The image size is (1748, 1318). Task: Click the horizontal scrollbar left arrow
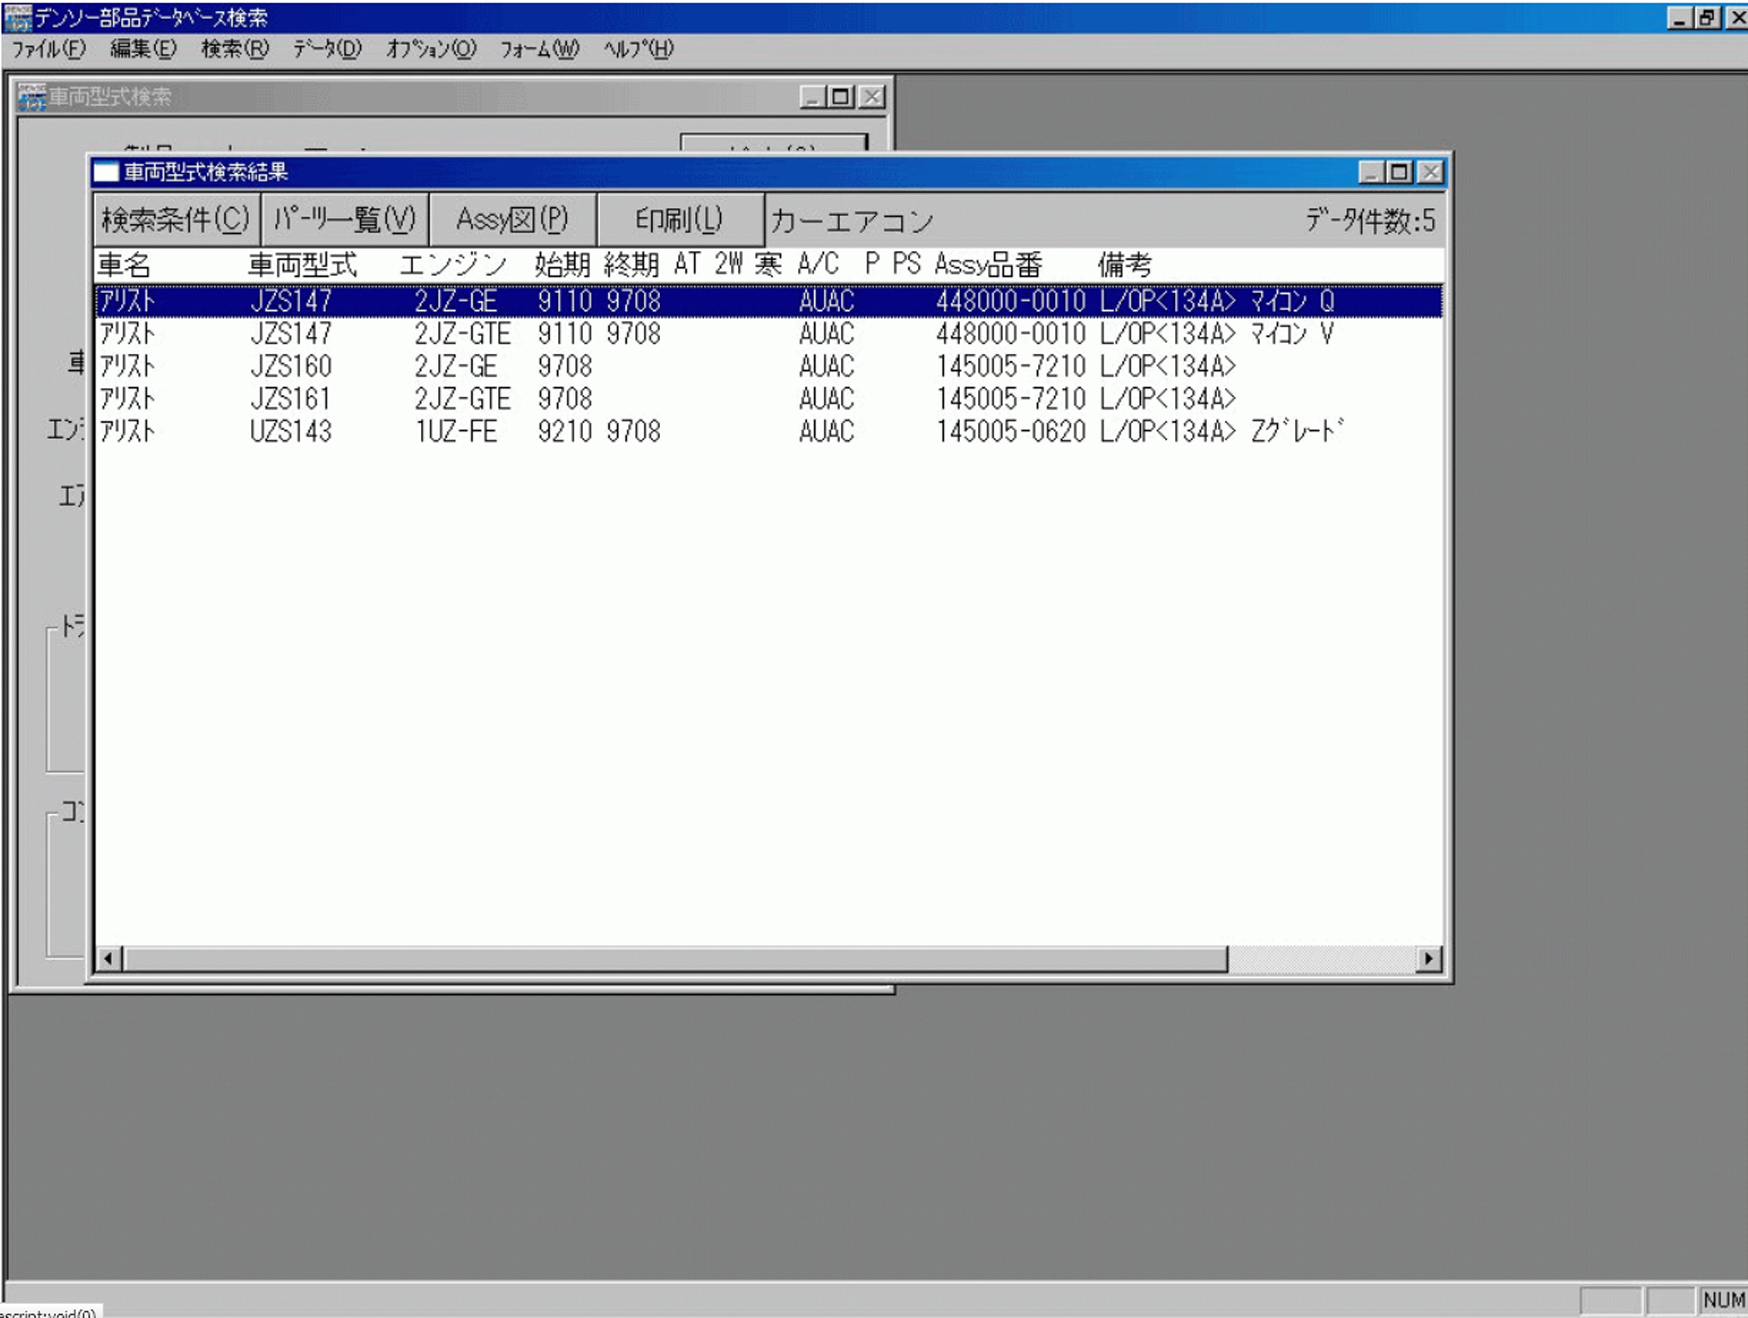click(x=109, y=959)
